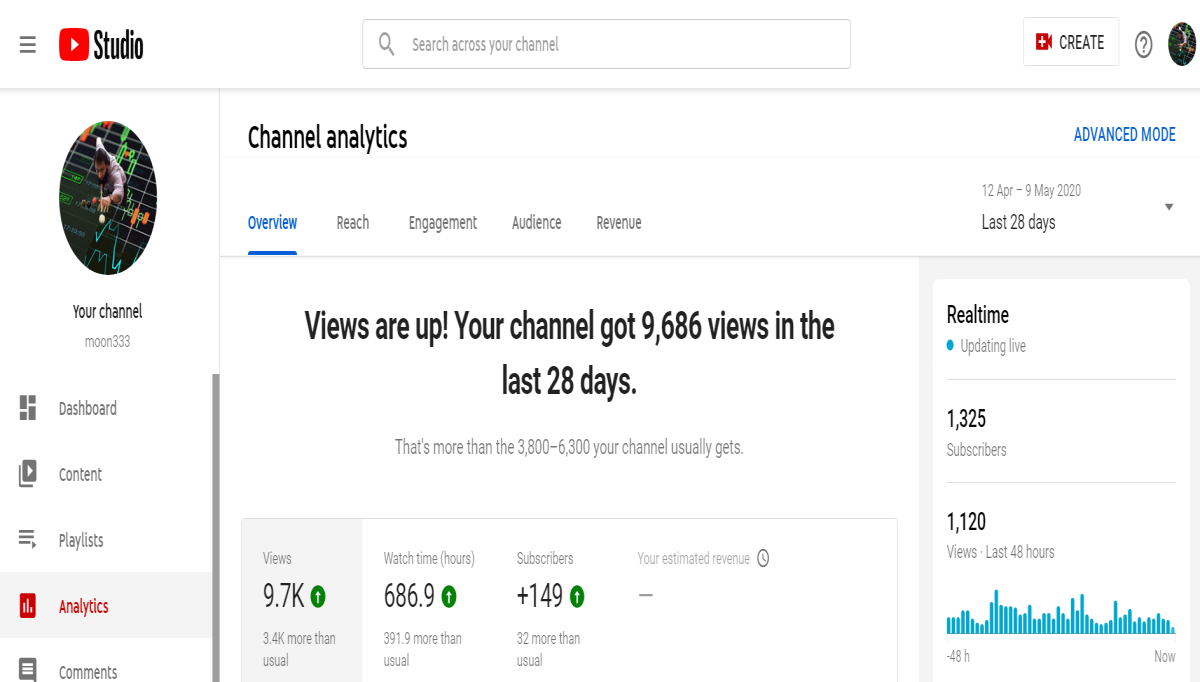Open ADVANCED MODE link
This screenshot has width=1200, height=682.
point(1125,134)
